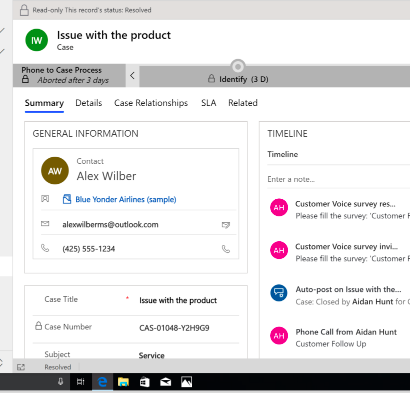Click Case Number value CAS-01048-Y2H9G9
This screenshot has width=410, height=393.
click(x=174, y=328)
